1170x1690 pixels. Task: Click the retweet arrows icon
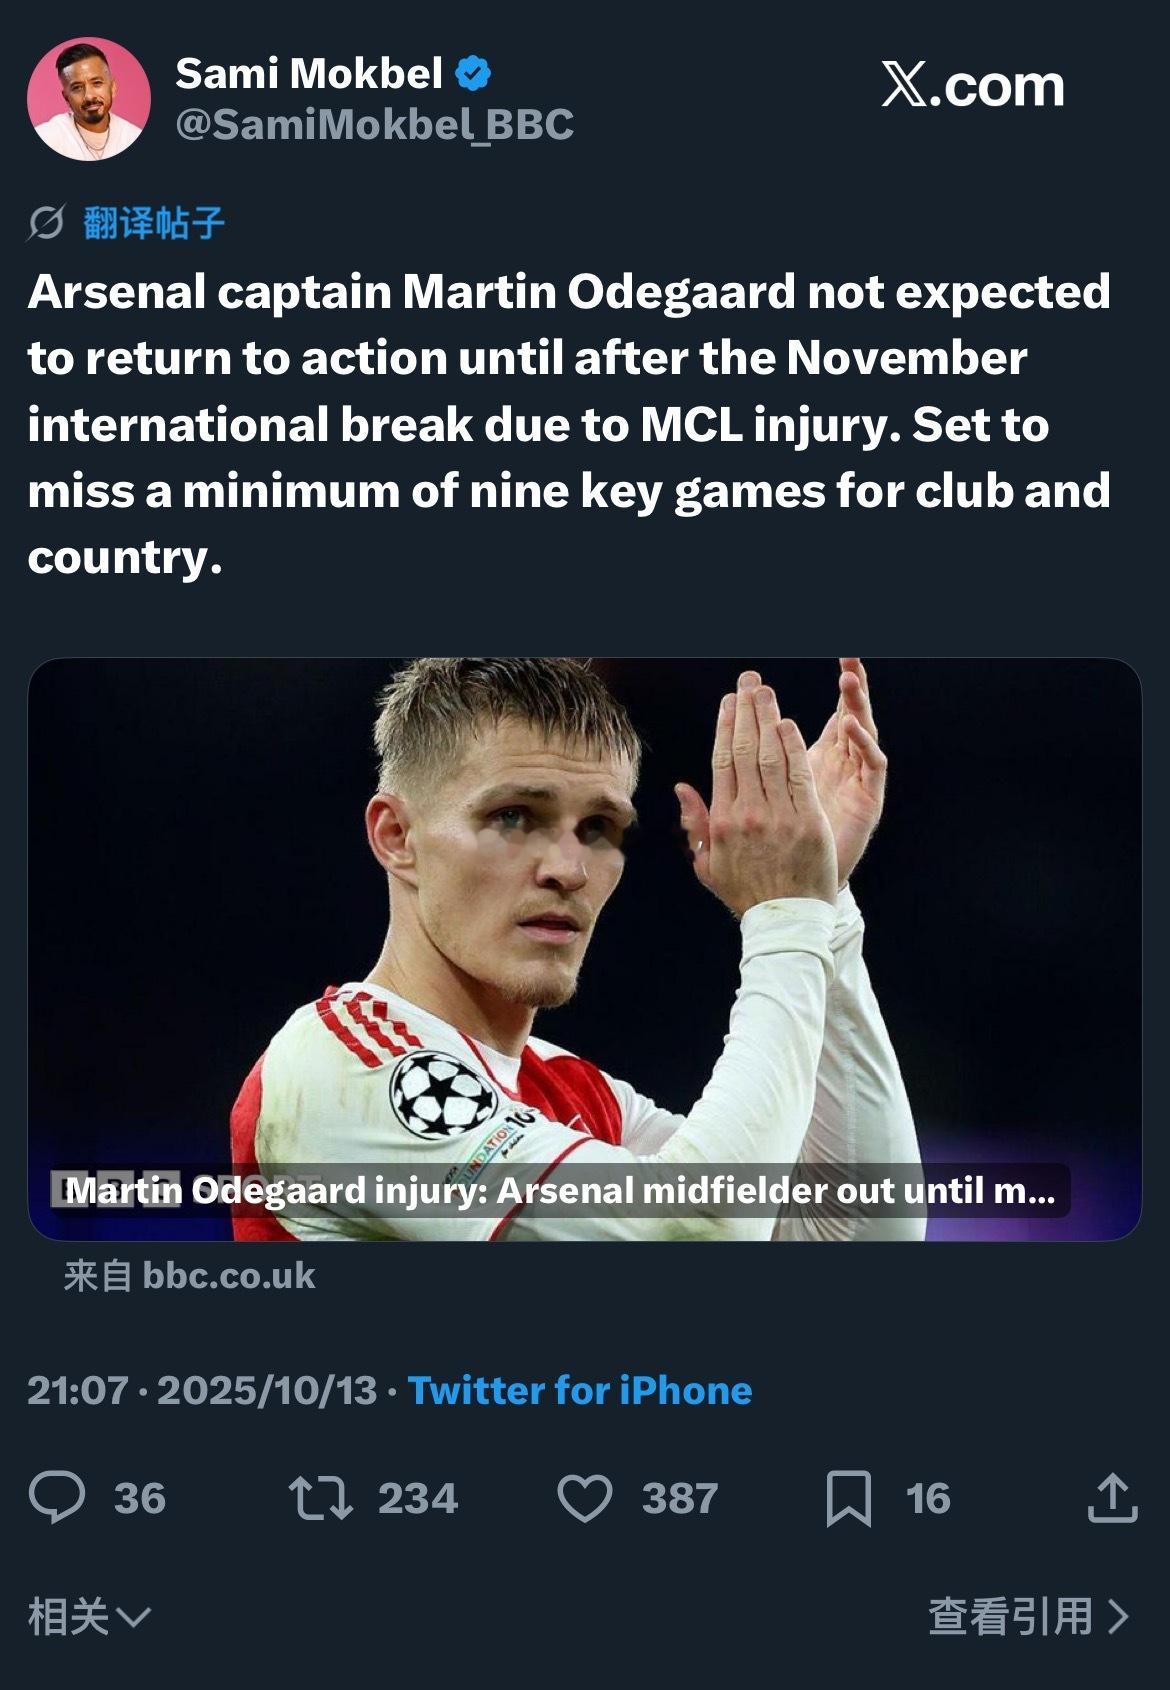pyautogui.click(x=320, y=1498)
